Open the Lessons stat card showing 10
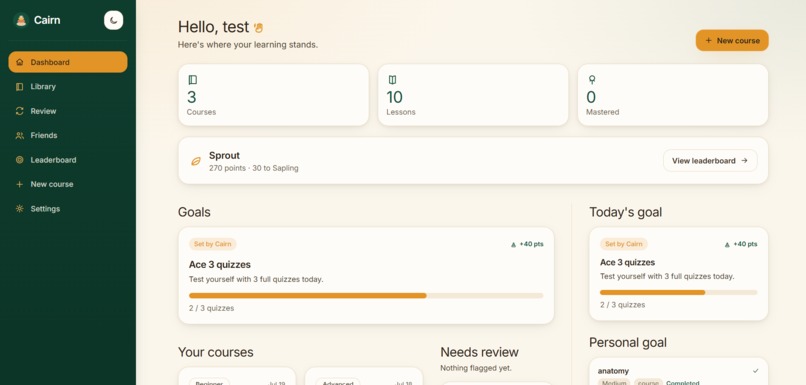The width and height of the screenshot is (806, 385). pyautogui.click(x=473, y=95)
